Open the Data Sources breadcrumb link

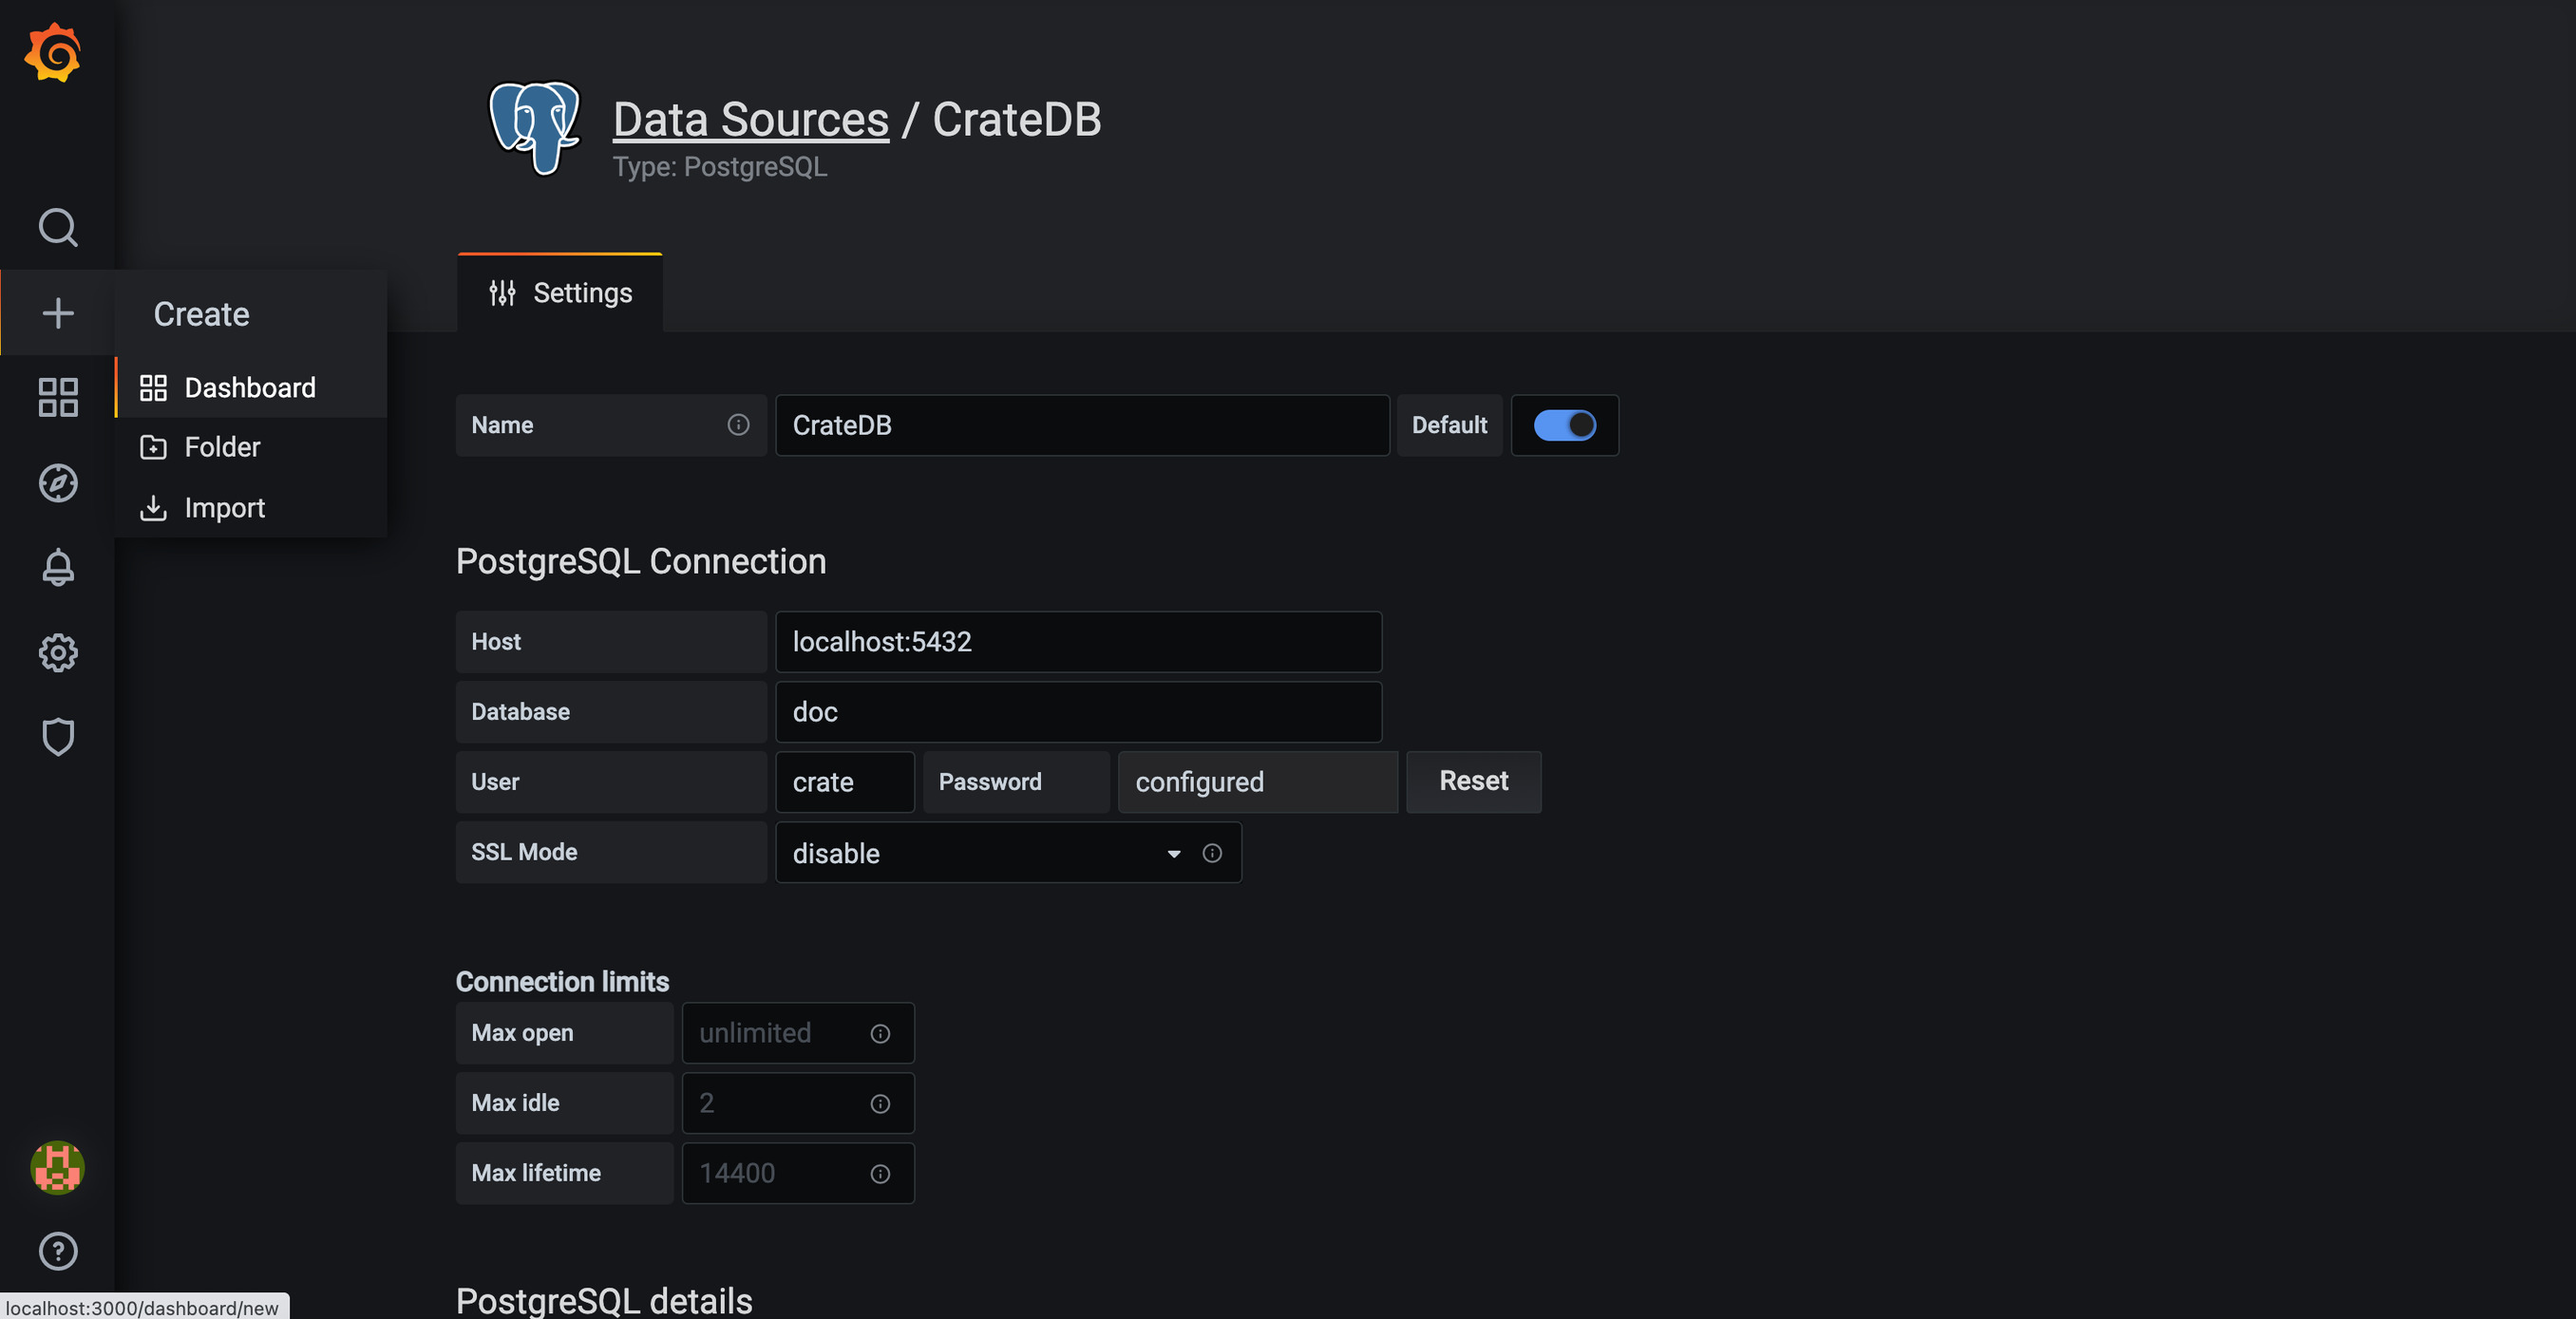point(751,119)
